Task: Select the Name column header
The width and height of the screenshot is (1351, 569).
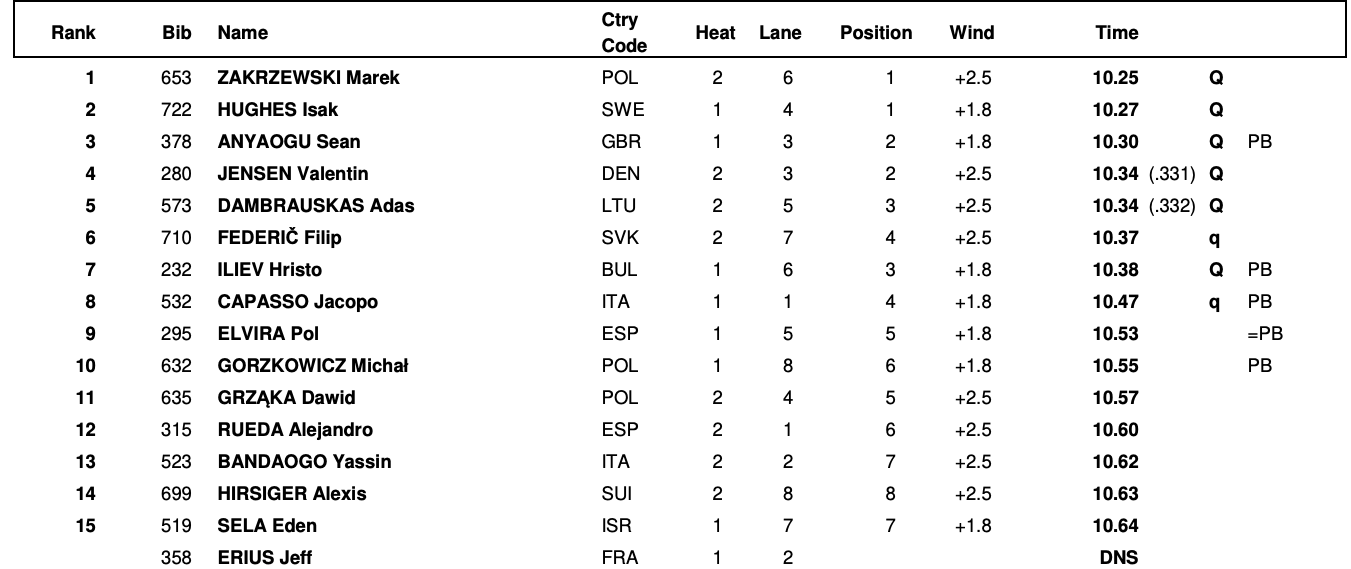Action: point(243,33)
